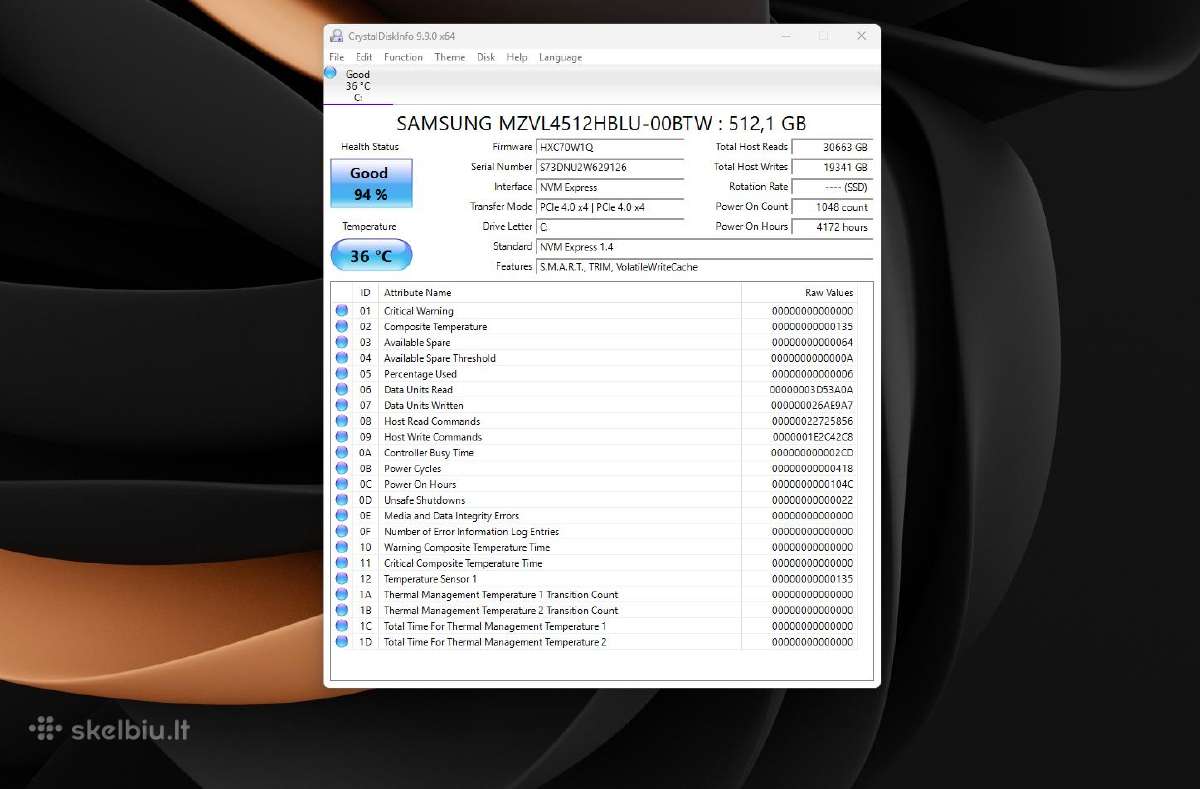Click the status orb for Available Spare row
This screenshot has height=789, width=1200.
342,342
